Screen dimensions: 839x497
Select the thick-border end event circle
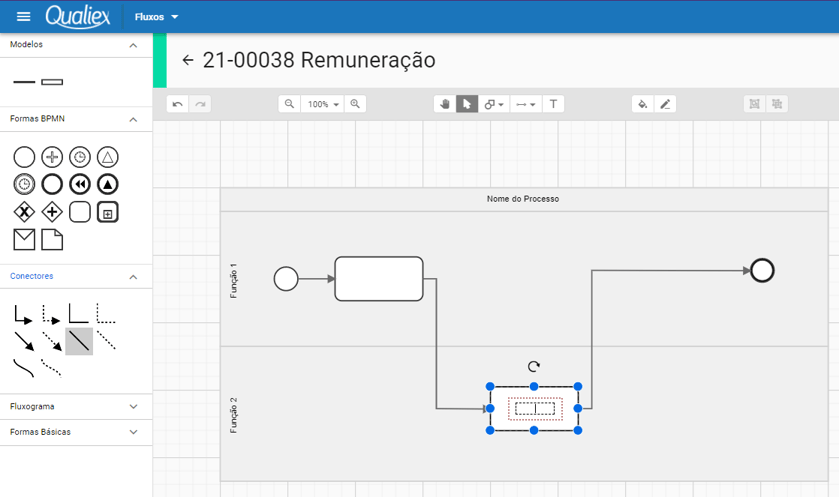52,185
